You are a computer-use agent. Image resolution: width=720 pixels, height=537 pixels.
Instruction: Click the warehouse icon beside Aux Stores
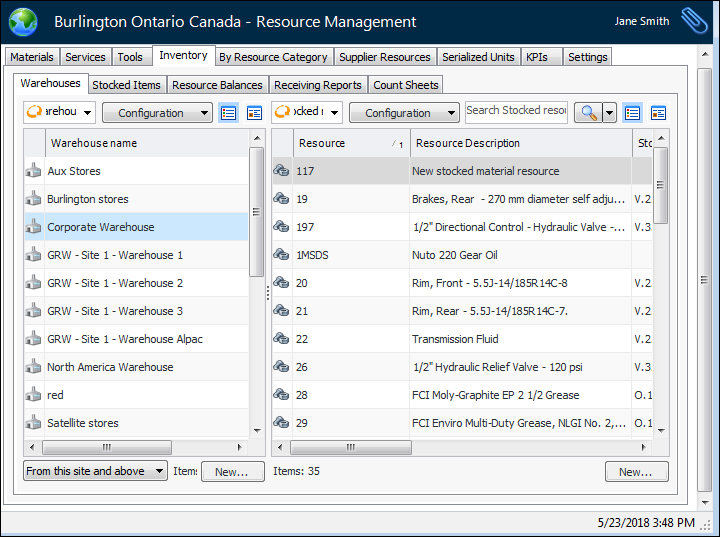33,171
